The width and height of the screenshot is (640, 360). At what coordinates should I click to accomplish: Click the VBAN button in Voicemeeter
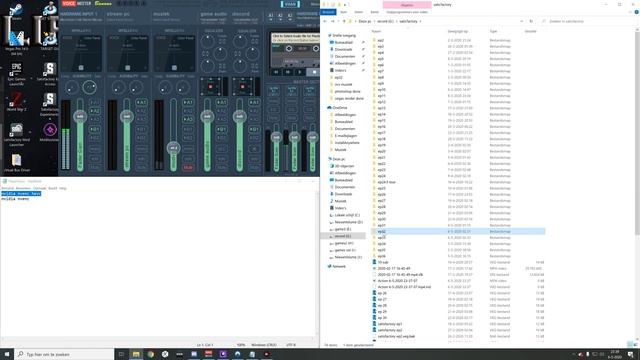point(290,4)
